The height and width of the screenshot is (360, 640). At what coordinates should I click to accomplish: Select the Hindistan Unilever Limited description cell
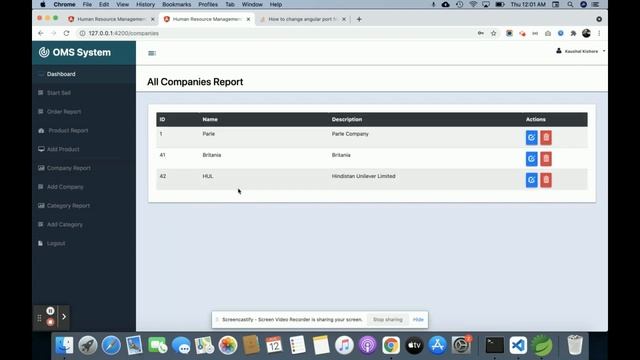[363, 176]
